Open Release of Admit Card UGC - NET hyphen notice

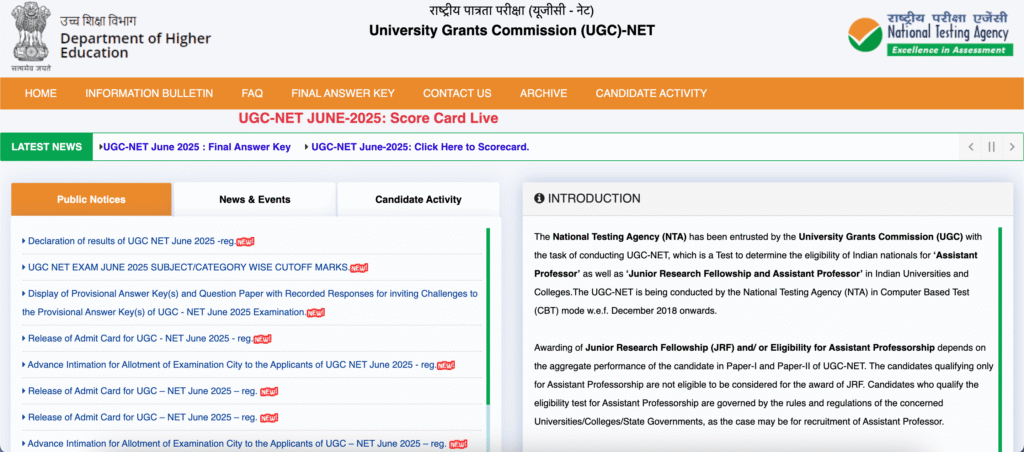coord(140,338)
